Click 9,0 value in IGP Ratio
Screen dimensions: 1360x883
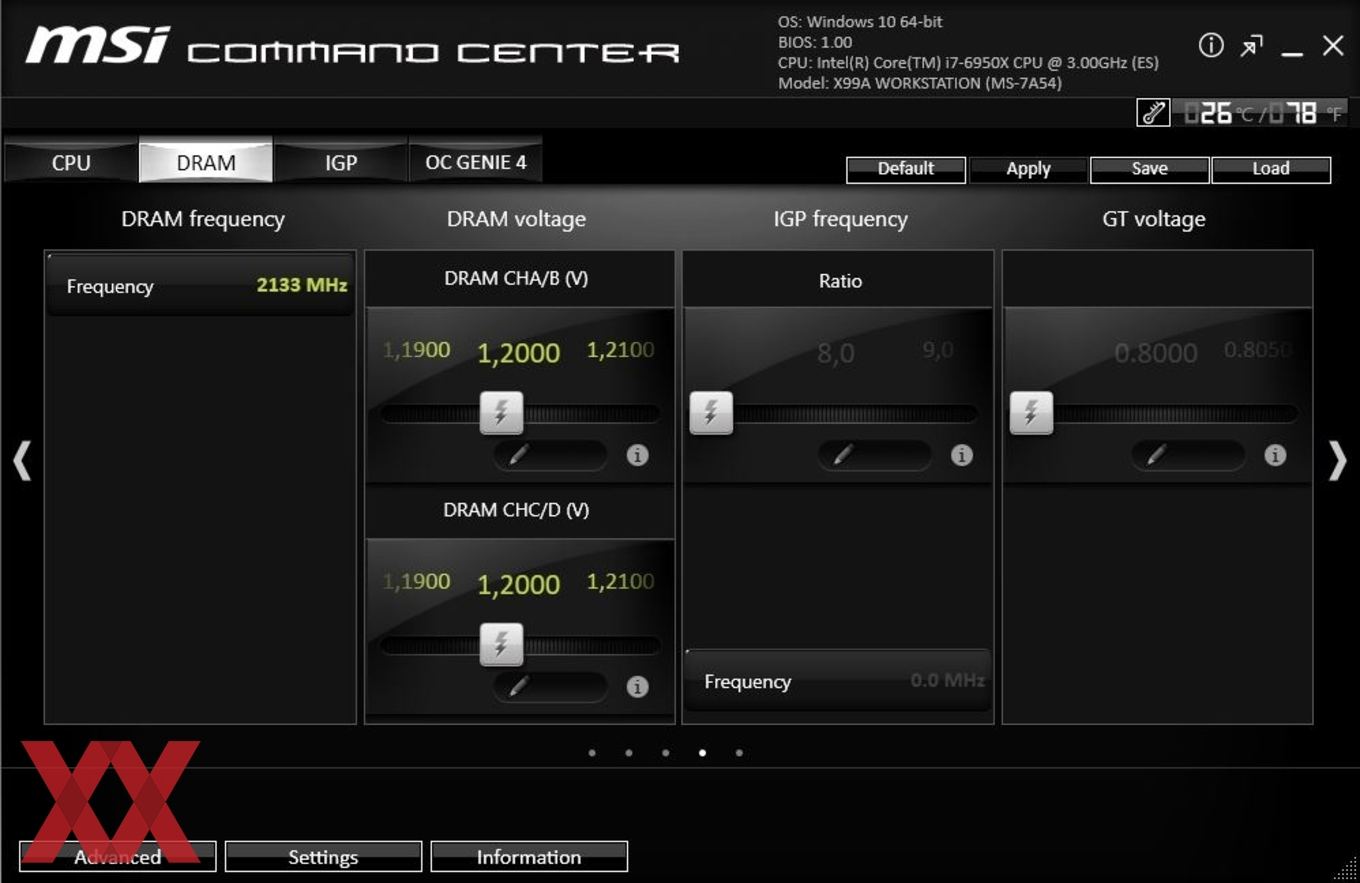(x=938, y=350)
